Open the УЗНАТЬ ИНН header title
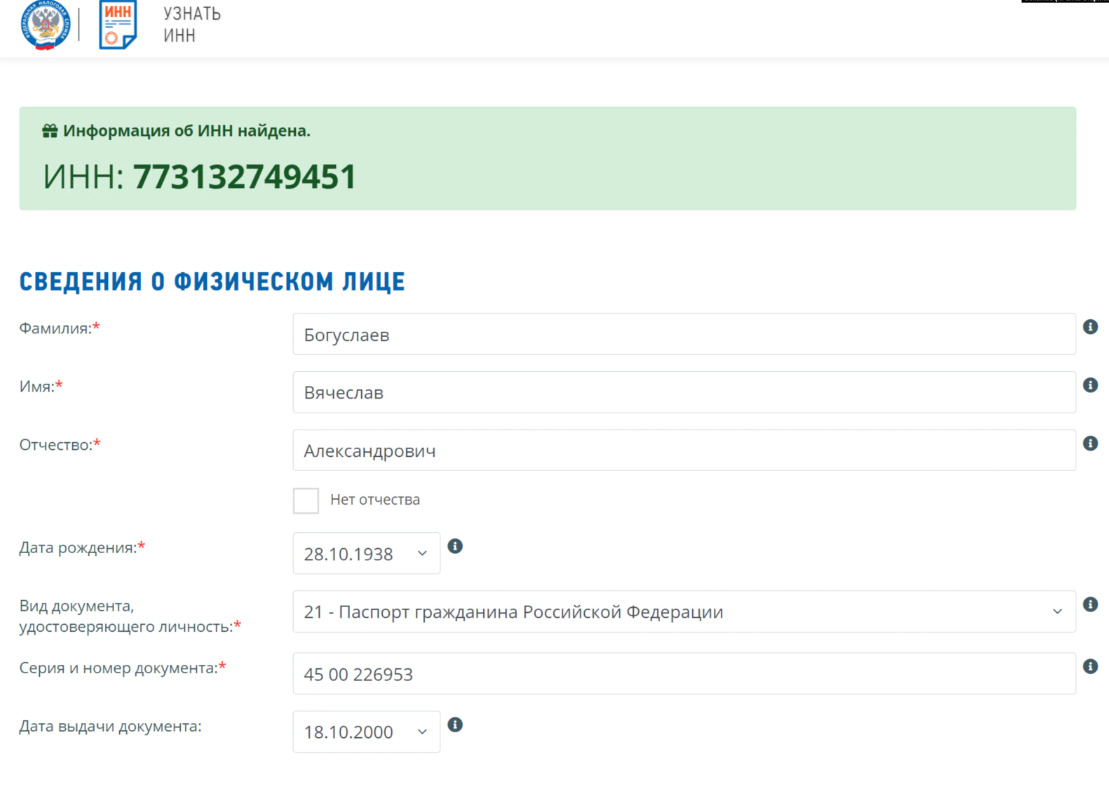The width and height of the screenshot is (1109, 798). pyautogui.click(x=192, y=25)
